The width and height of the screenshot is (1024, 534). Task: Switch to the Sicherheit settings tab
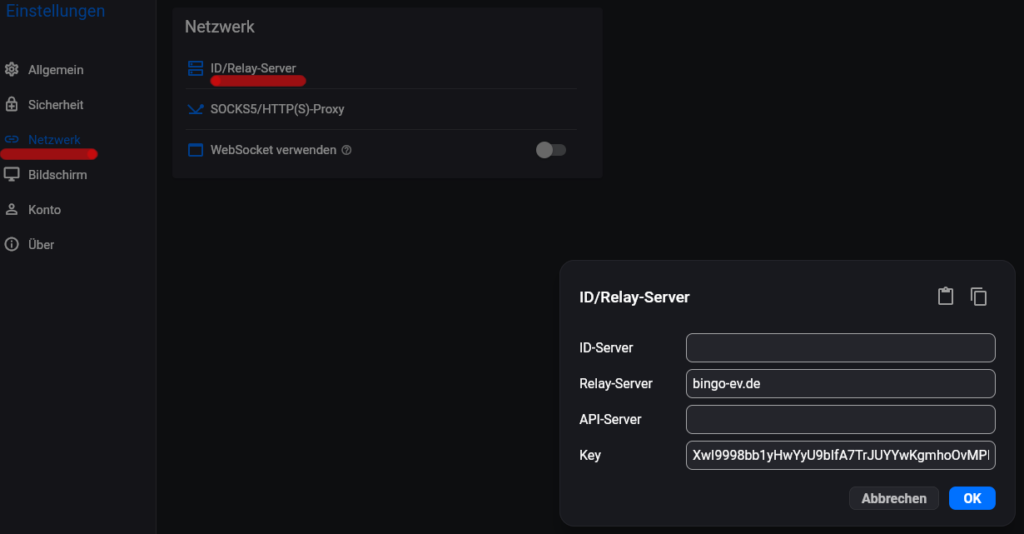[x=55, y=105]
